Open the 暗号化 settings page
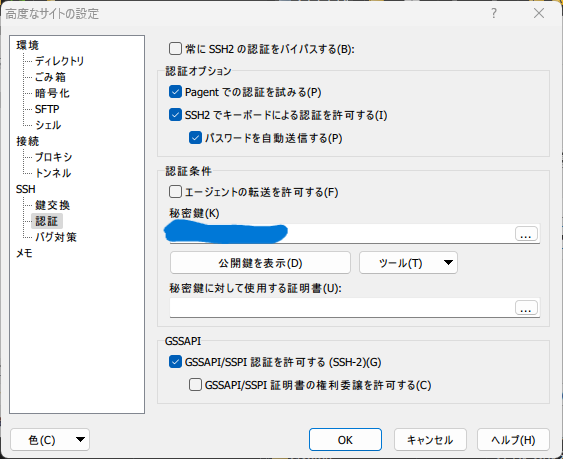 click(52, 93)
